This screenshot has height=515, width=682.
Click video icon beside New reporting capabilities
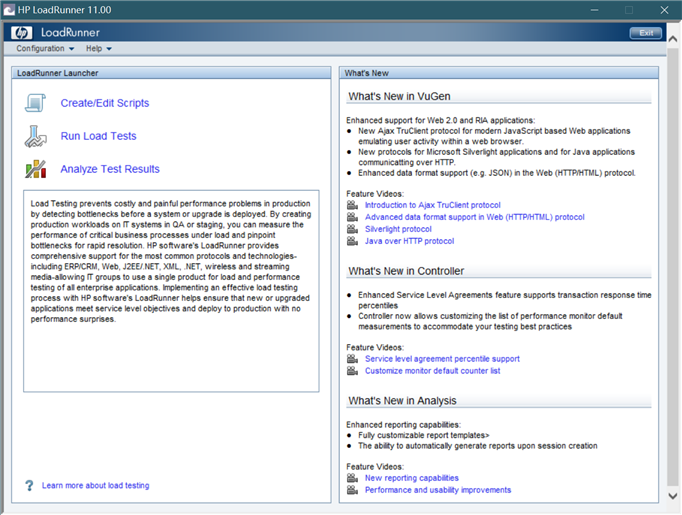click(x=352, y=478)
